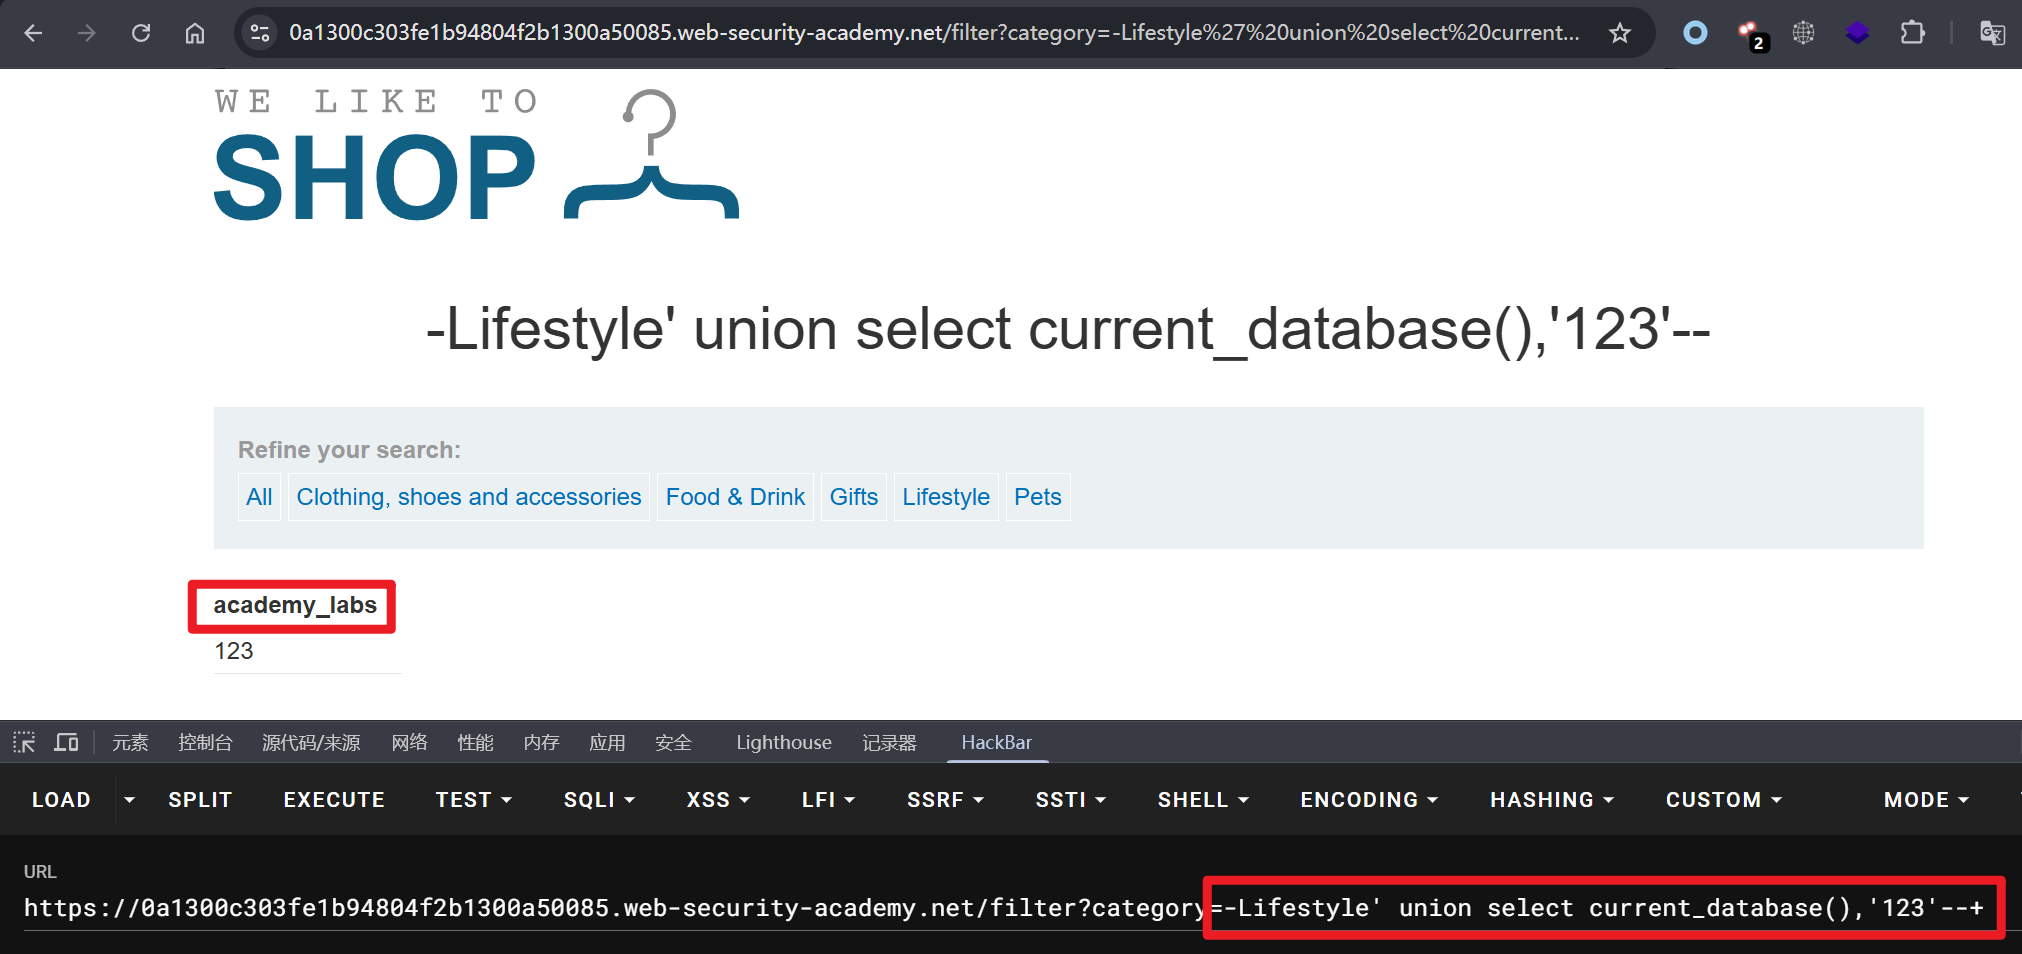This screenshot has height=954, width=2022.
Task: Expand the ENCODING menu
Action: click(x=1368, y=800)
